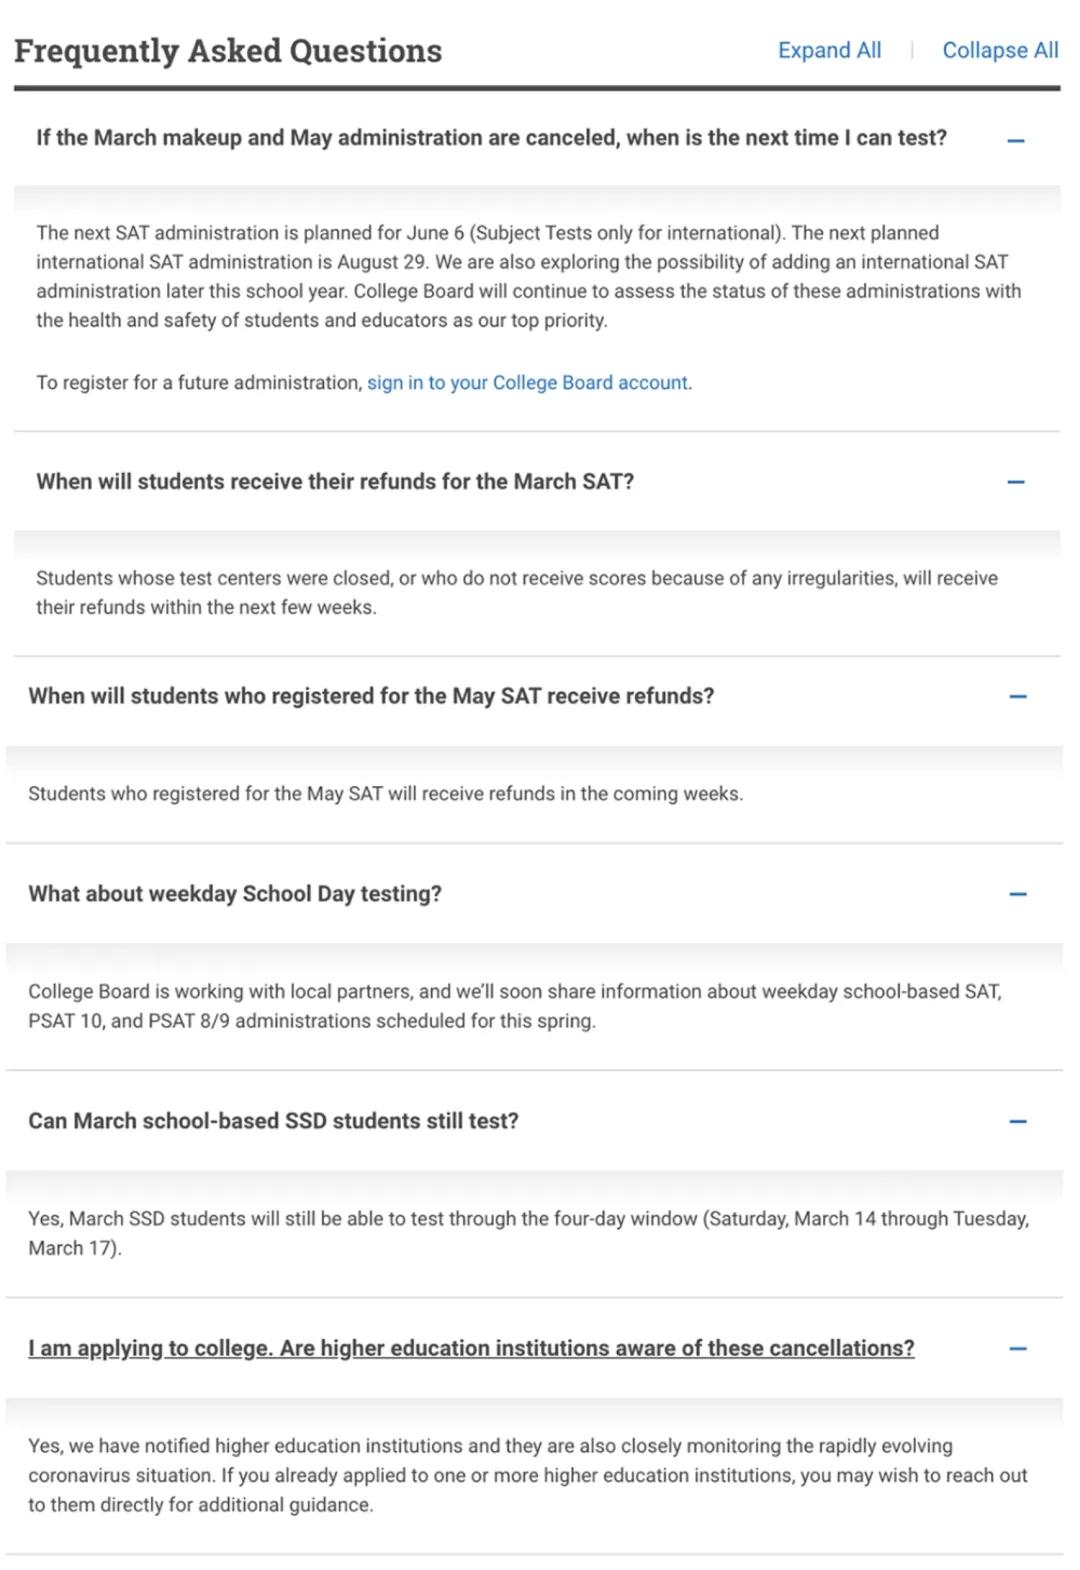Screen dimensions: 1080x1570
Task: Click minus icon beside March makeup question
Action: (1016, 141)
